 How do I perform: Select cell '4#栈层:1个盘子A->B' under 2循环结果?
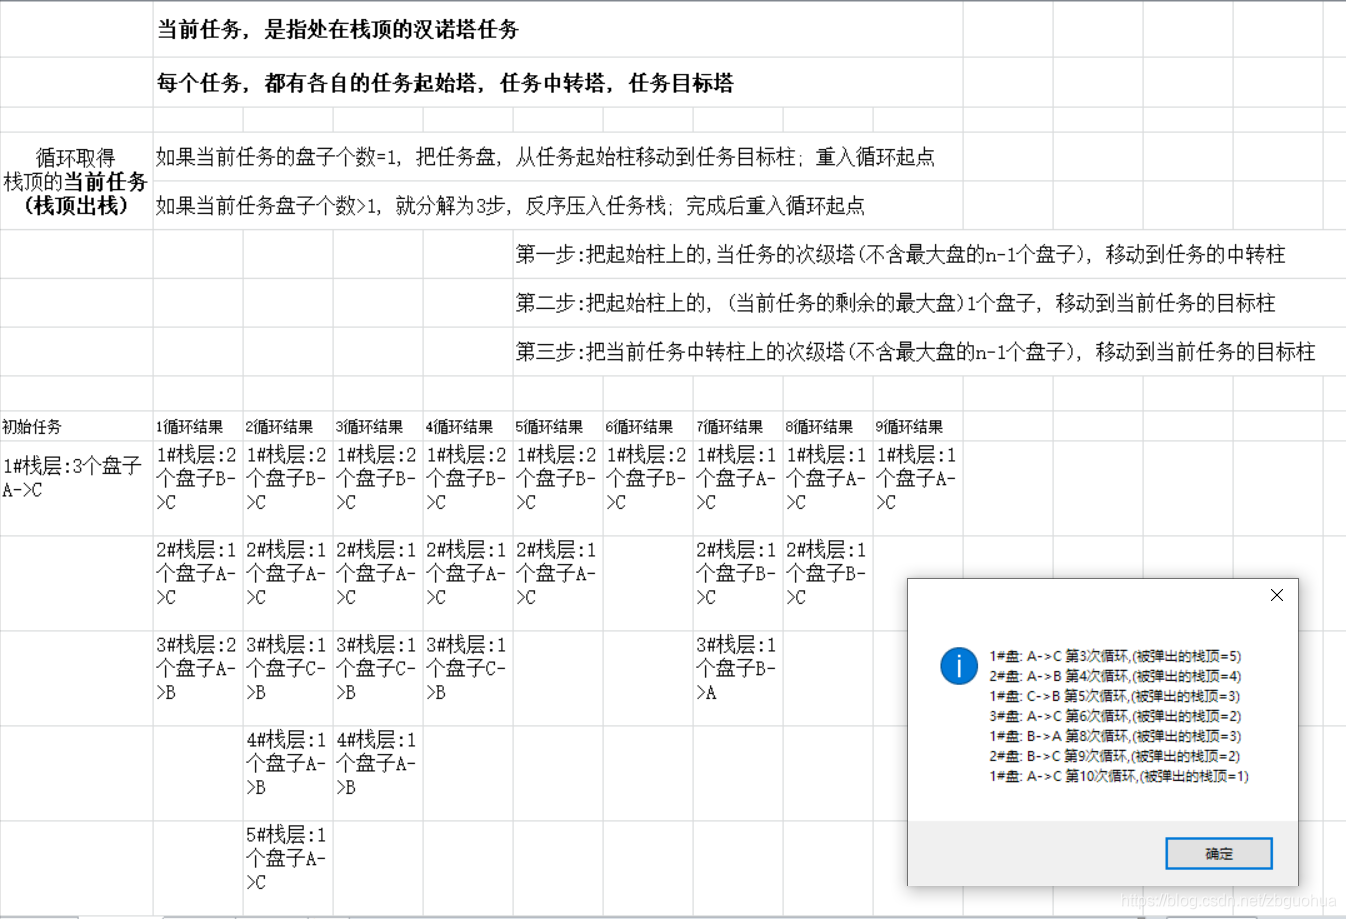tap(288, 773)
